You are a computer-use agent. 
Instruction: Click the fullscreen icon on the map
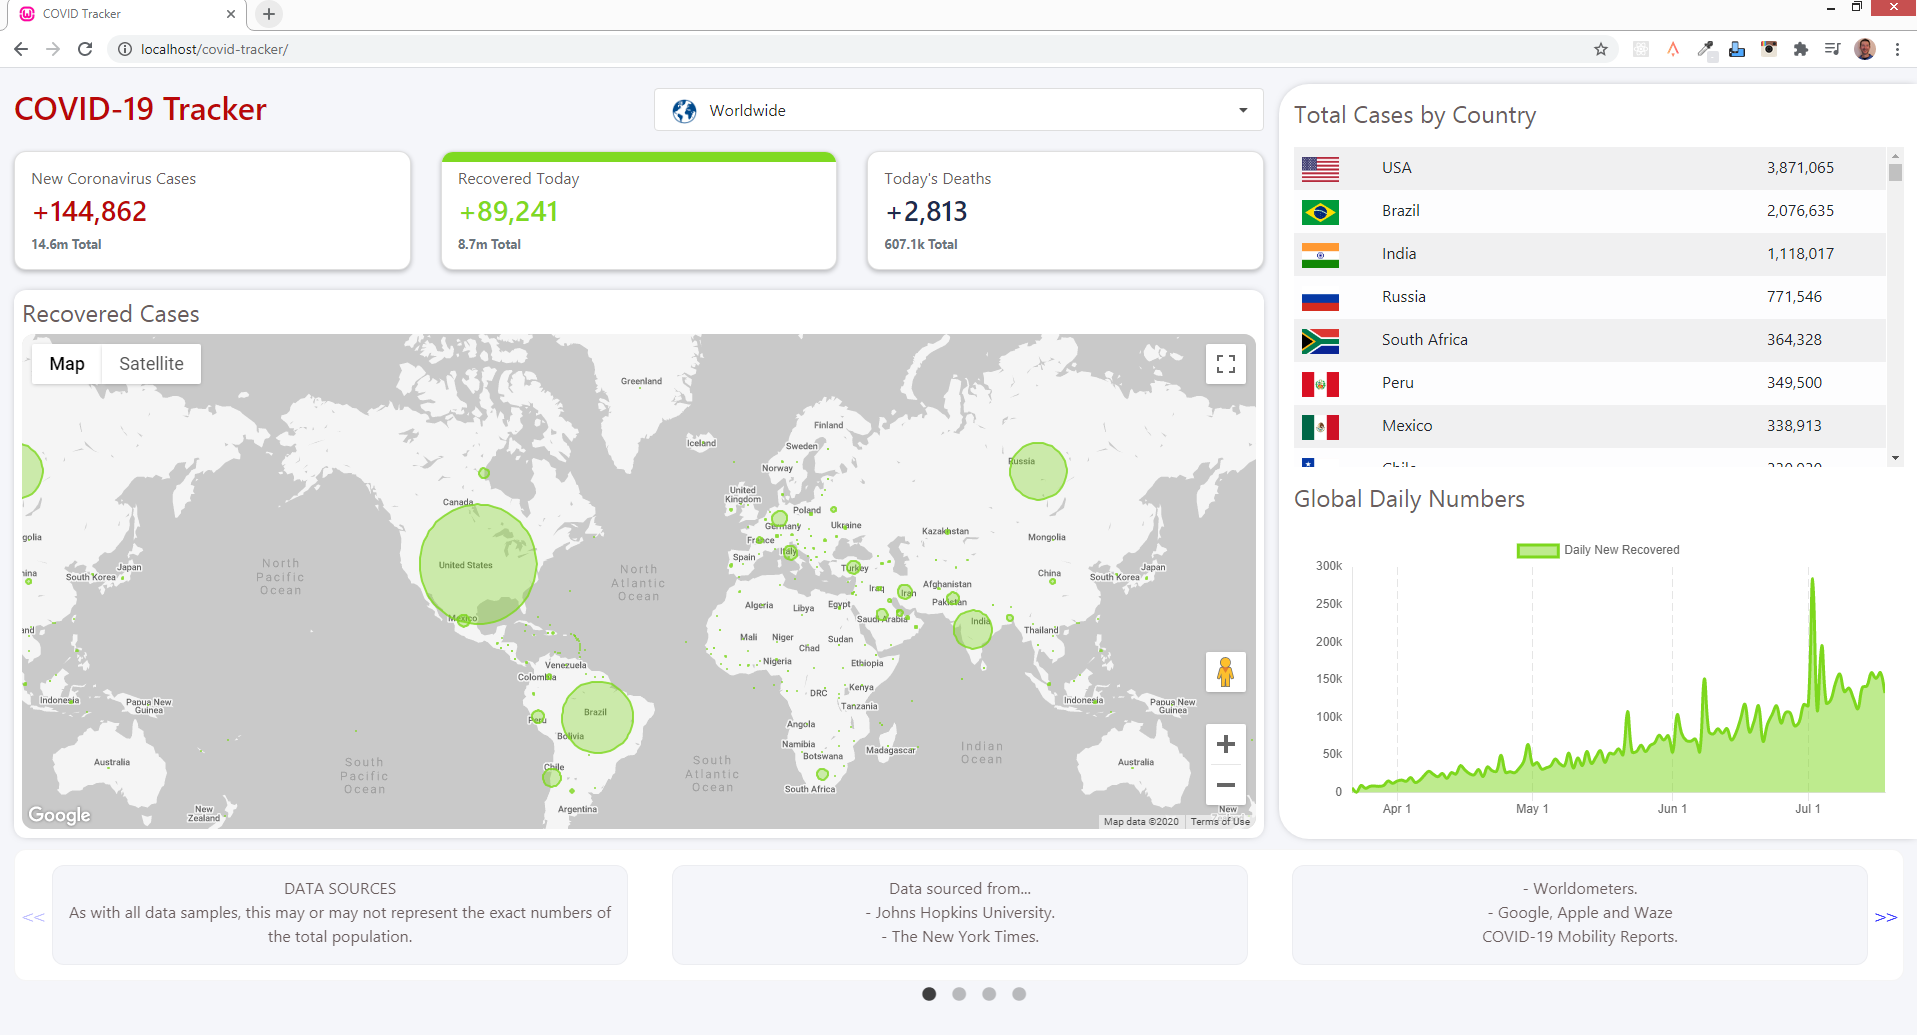point(1225,364)
